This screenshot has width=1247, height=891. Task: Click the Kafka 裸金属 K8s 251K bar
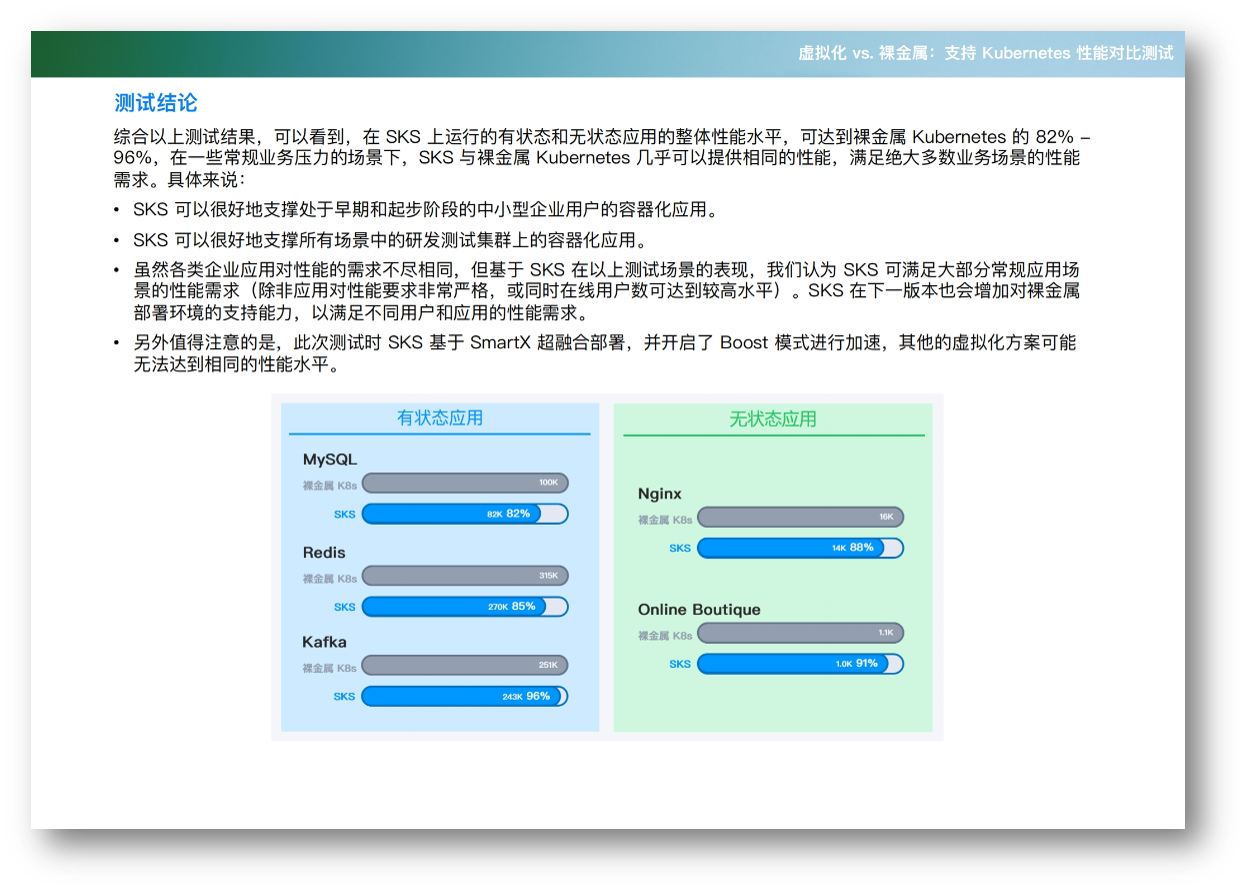coord(465,665)
